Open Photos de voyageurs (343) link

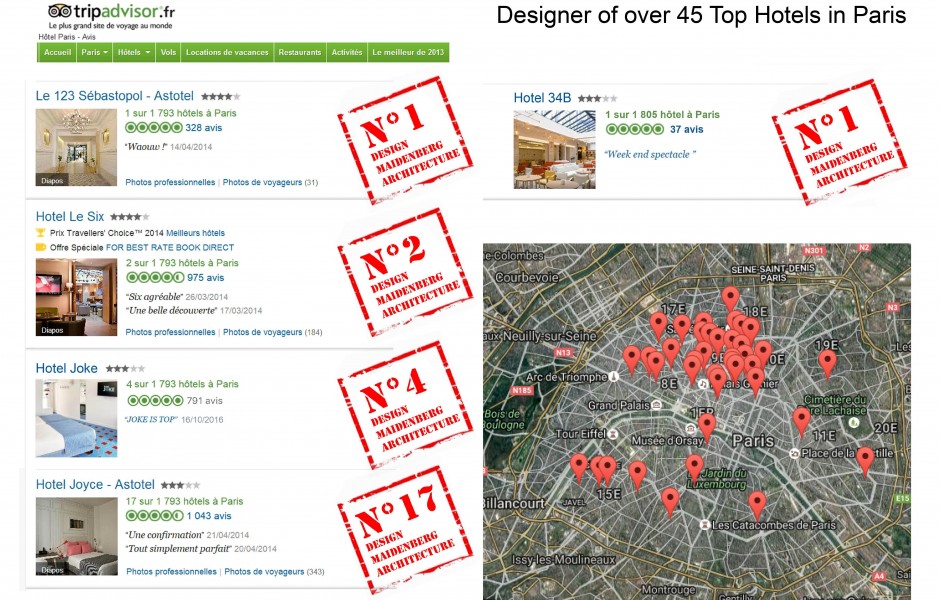point(274,572)
